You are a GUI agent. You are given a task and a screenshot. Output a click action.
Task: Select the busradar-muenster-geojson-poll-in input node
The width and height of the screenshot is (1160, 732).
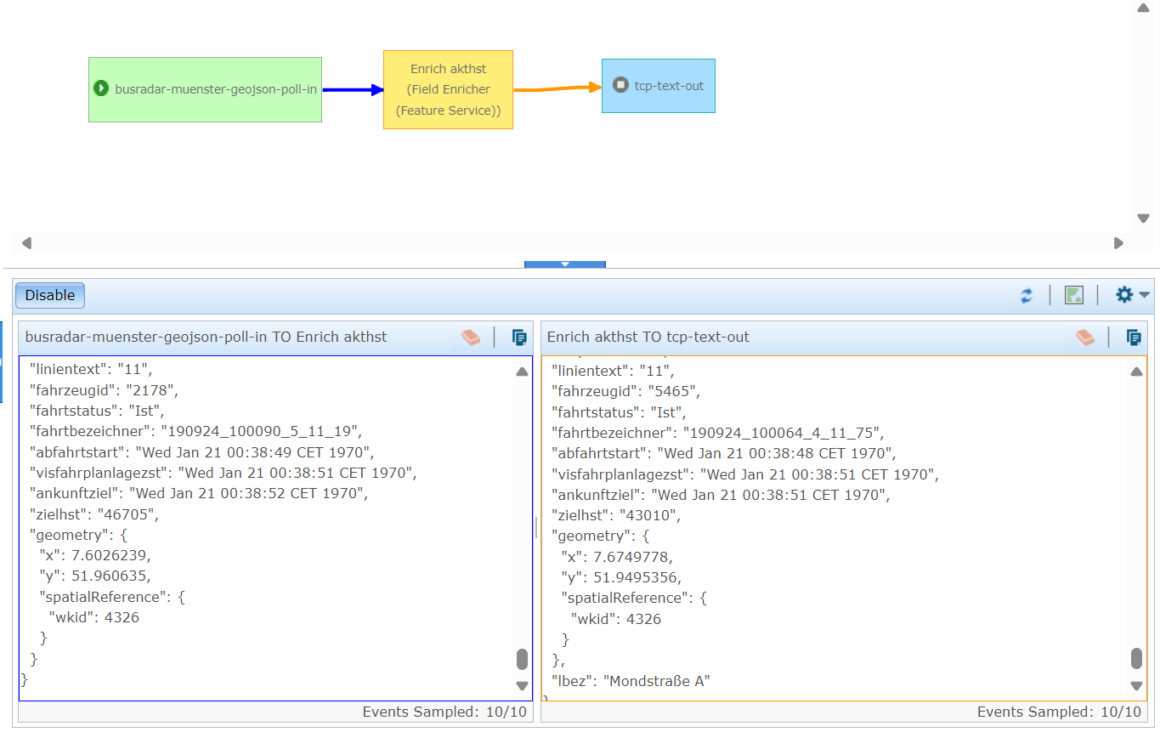pos(205,90)
